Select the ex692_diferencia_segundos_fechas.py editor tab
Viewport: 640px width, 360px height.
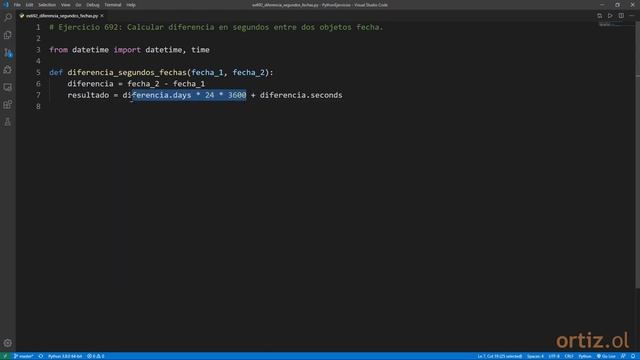point(61,16)
